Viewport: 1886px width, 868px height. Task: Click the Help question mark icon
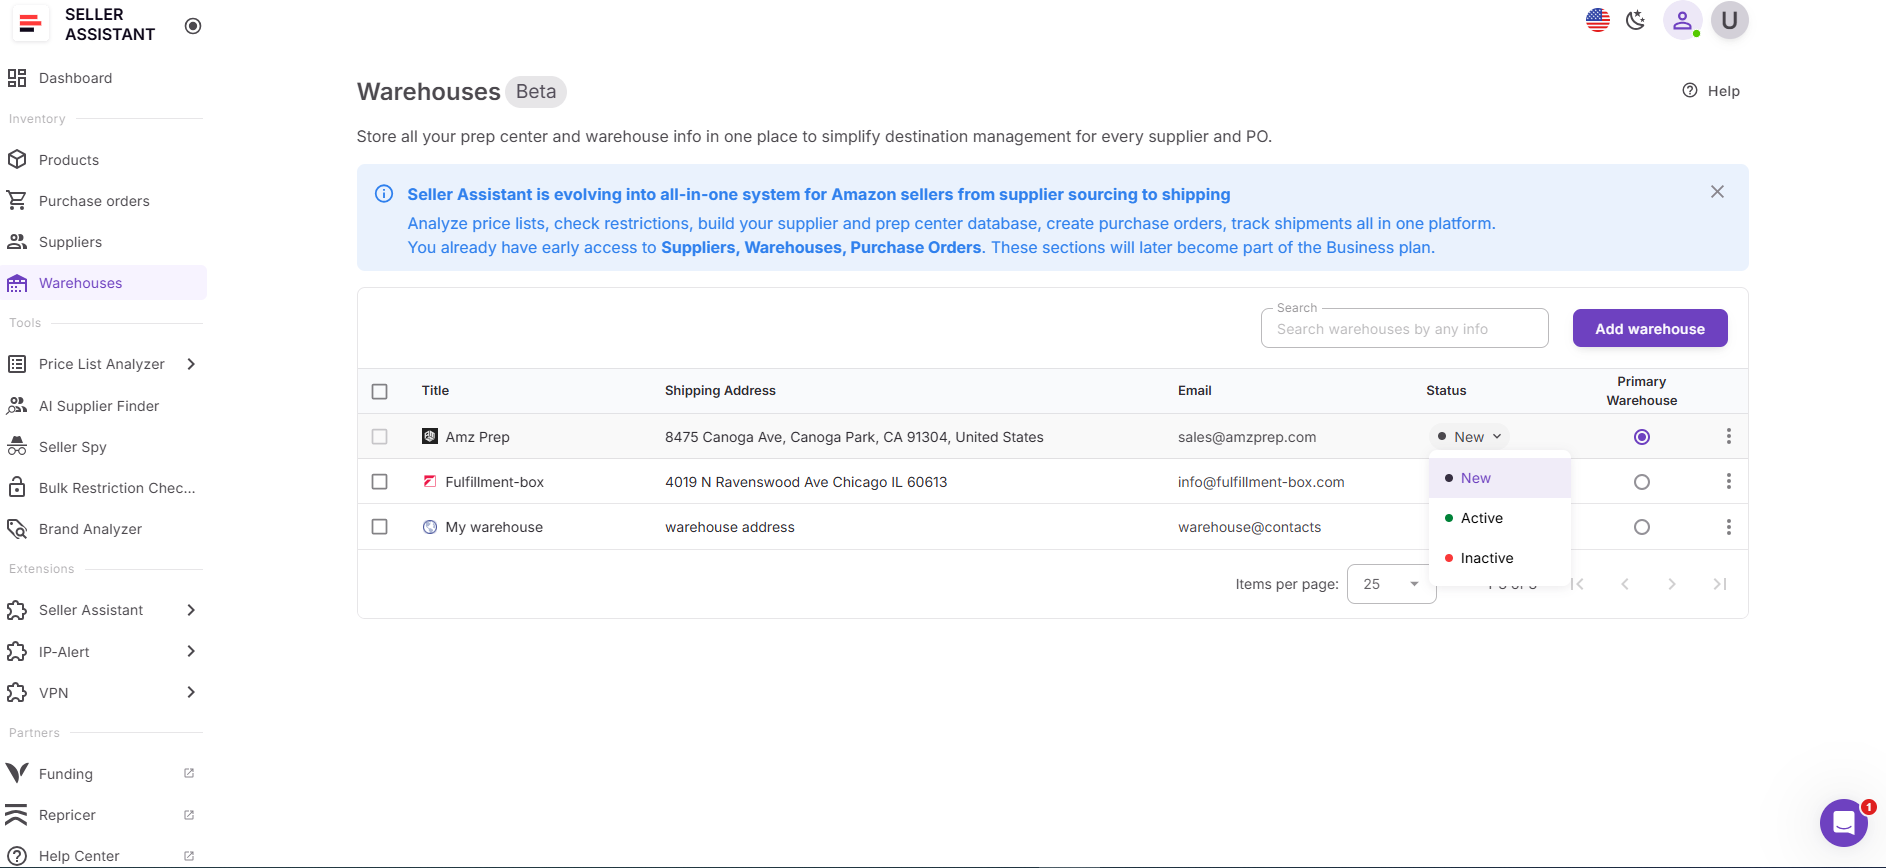[x=1690, y=91]
